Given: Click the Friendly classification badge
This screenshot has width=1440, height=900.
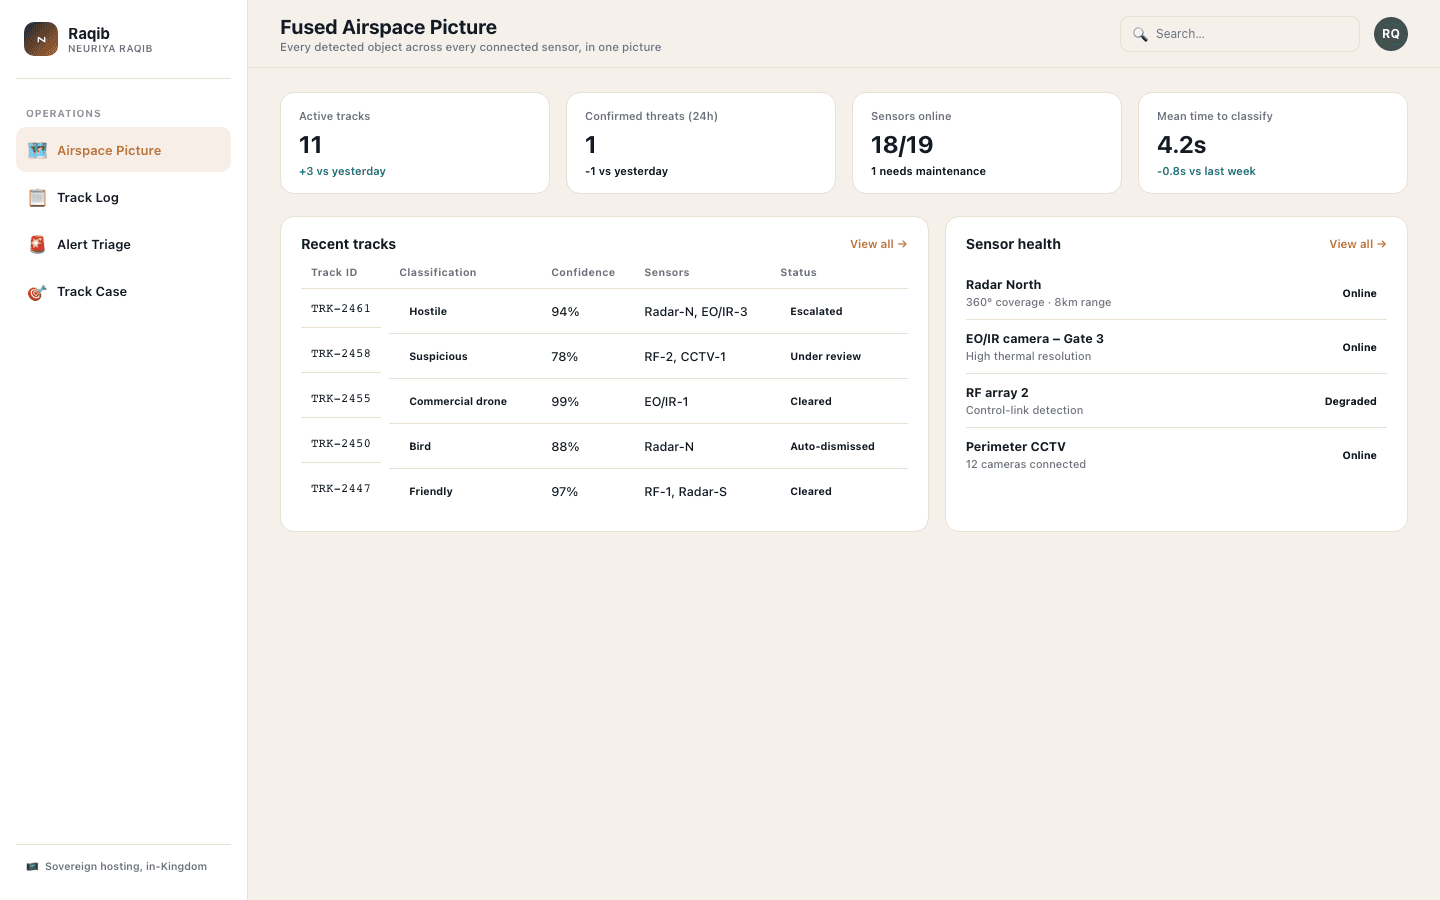Looking at the screenshot, I should (x=431, y=492).
